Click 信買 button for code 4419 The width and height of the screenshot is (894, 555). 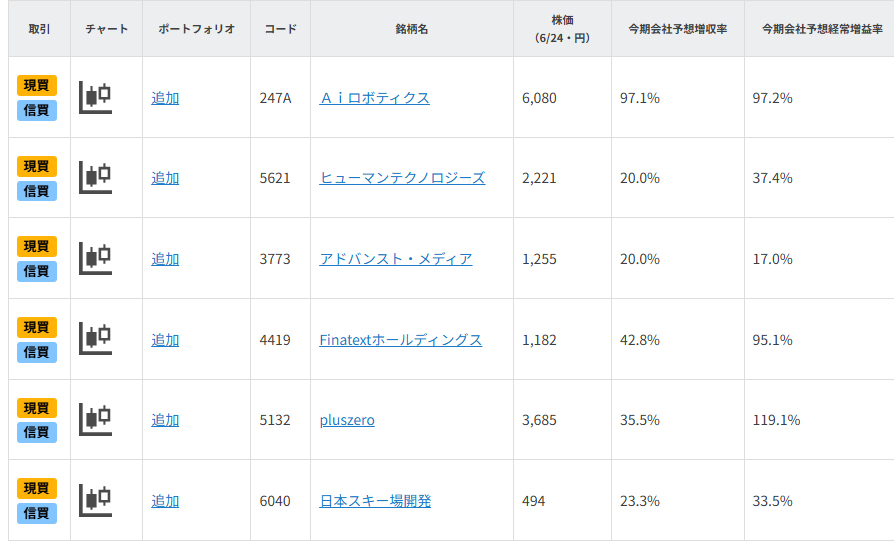36,352
